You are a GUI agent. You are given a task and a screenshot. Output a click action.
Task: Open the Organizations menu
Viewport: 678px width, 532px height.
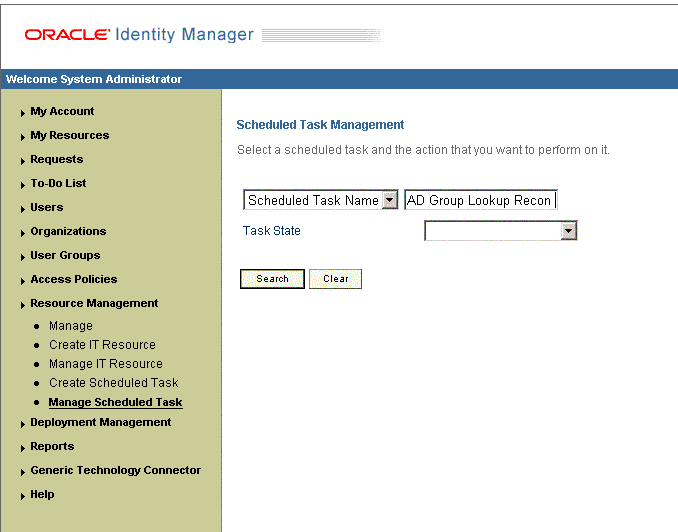pyautogui.click(x=68, y=231)
